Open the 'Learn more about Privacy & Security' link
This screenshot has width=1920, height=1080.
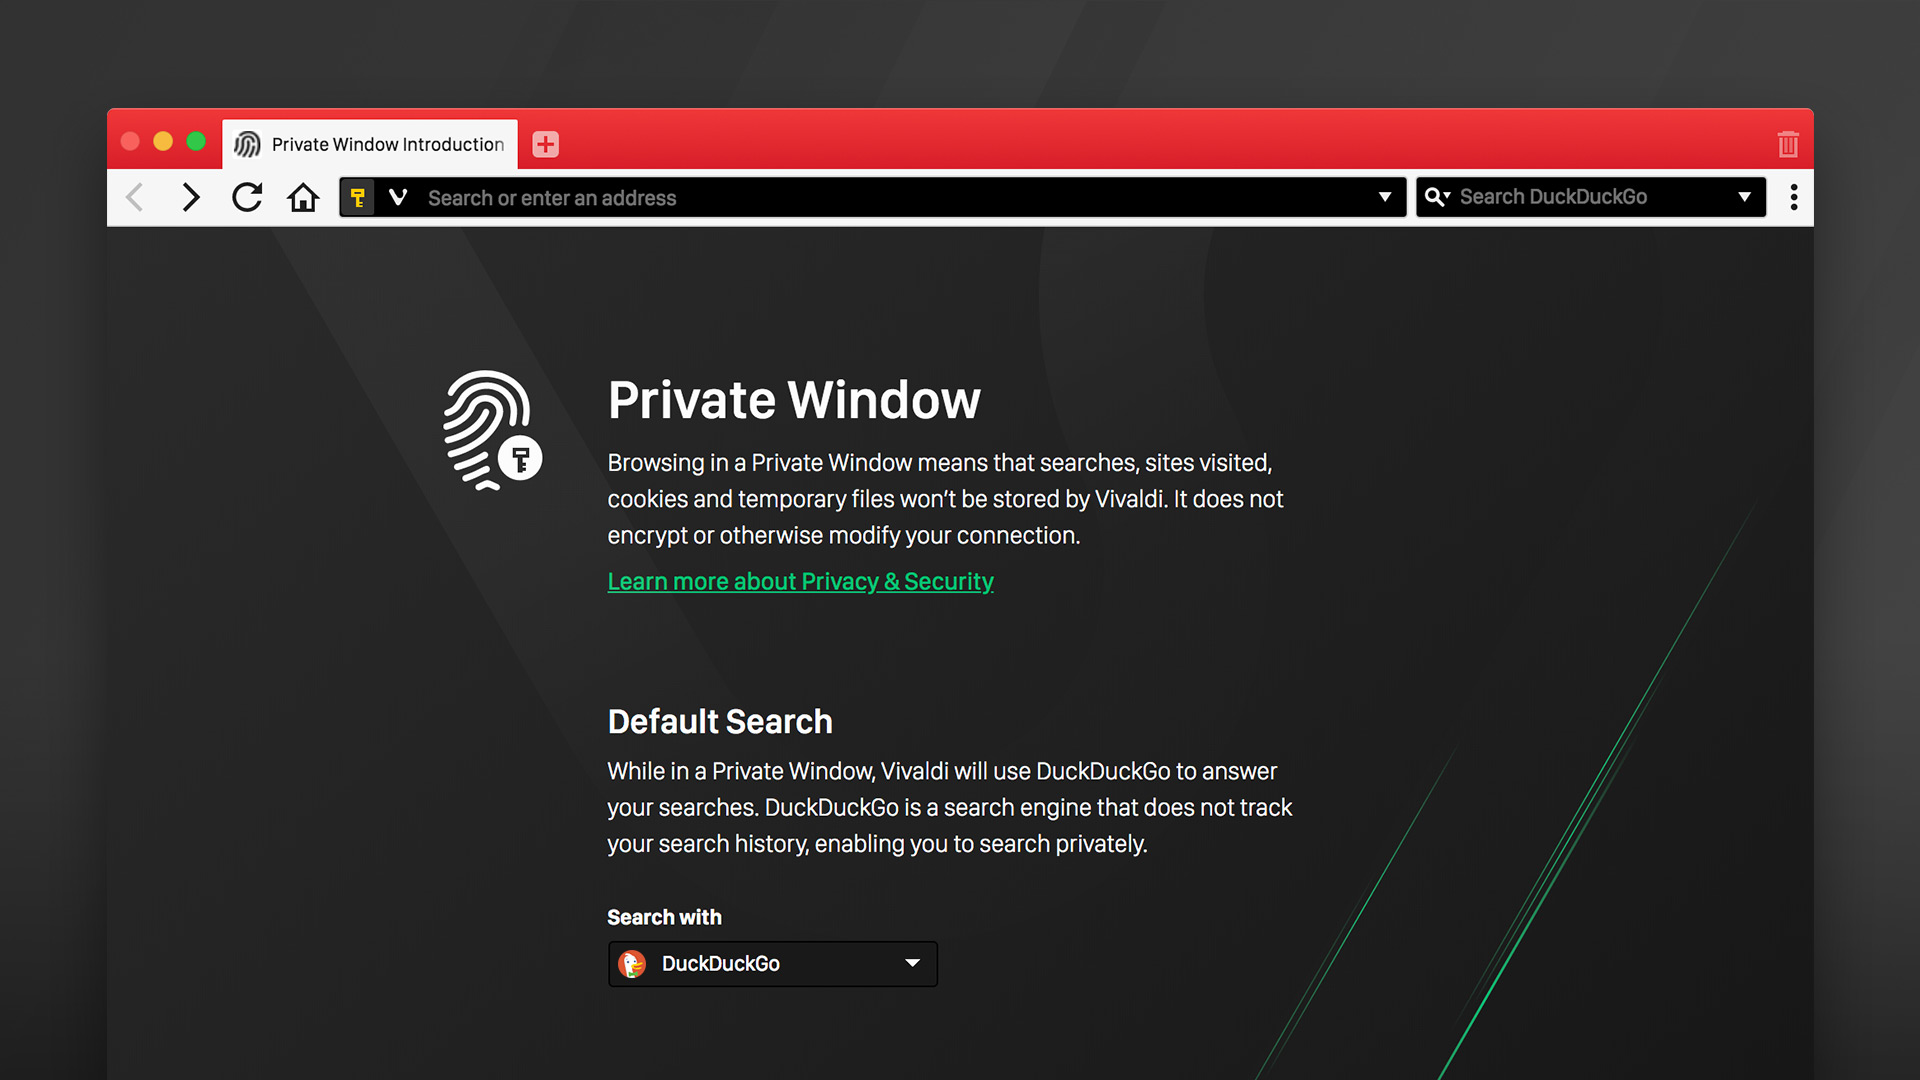800,582
